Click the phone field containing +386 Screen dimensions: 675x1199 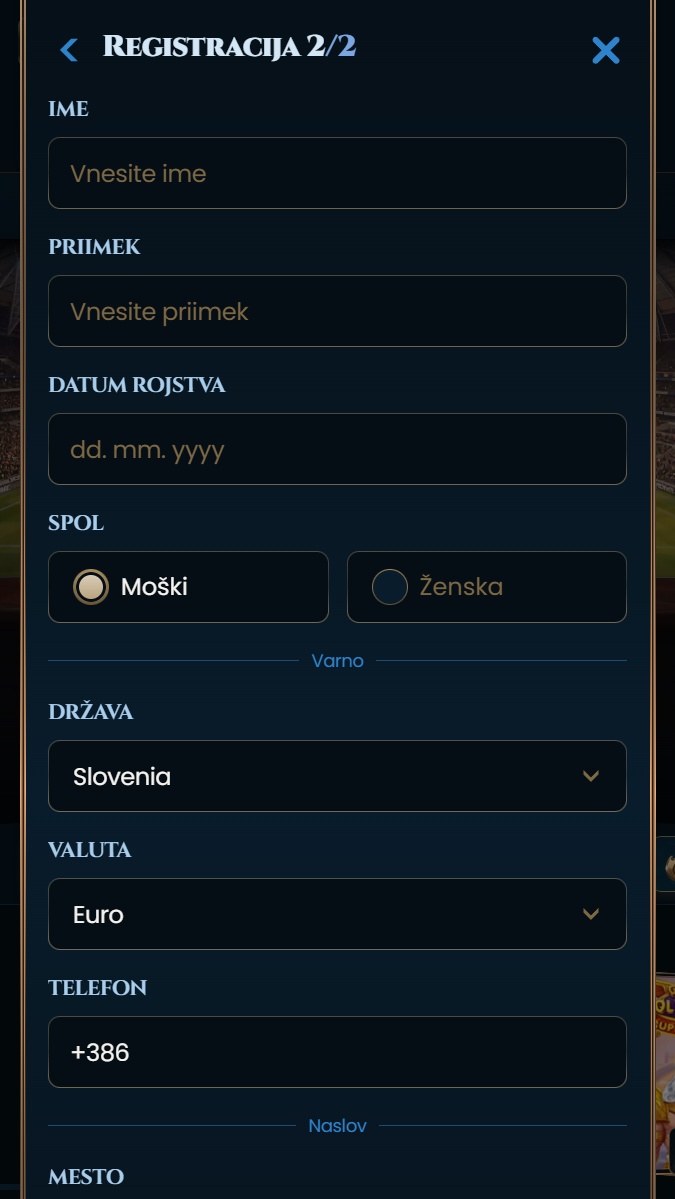337,1052
